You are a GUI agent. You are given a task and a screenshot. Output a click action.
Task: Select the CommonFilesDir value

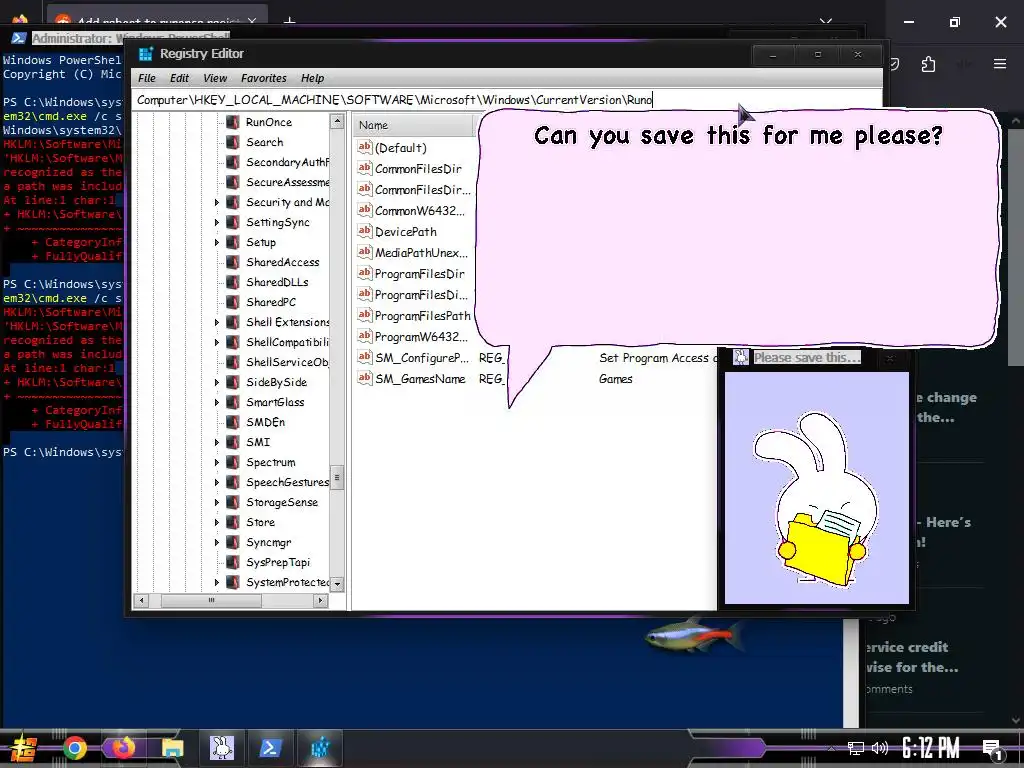418,169
